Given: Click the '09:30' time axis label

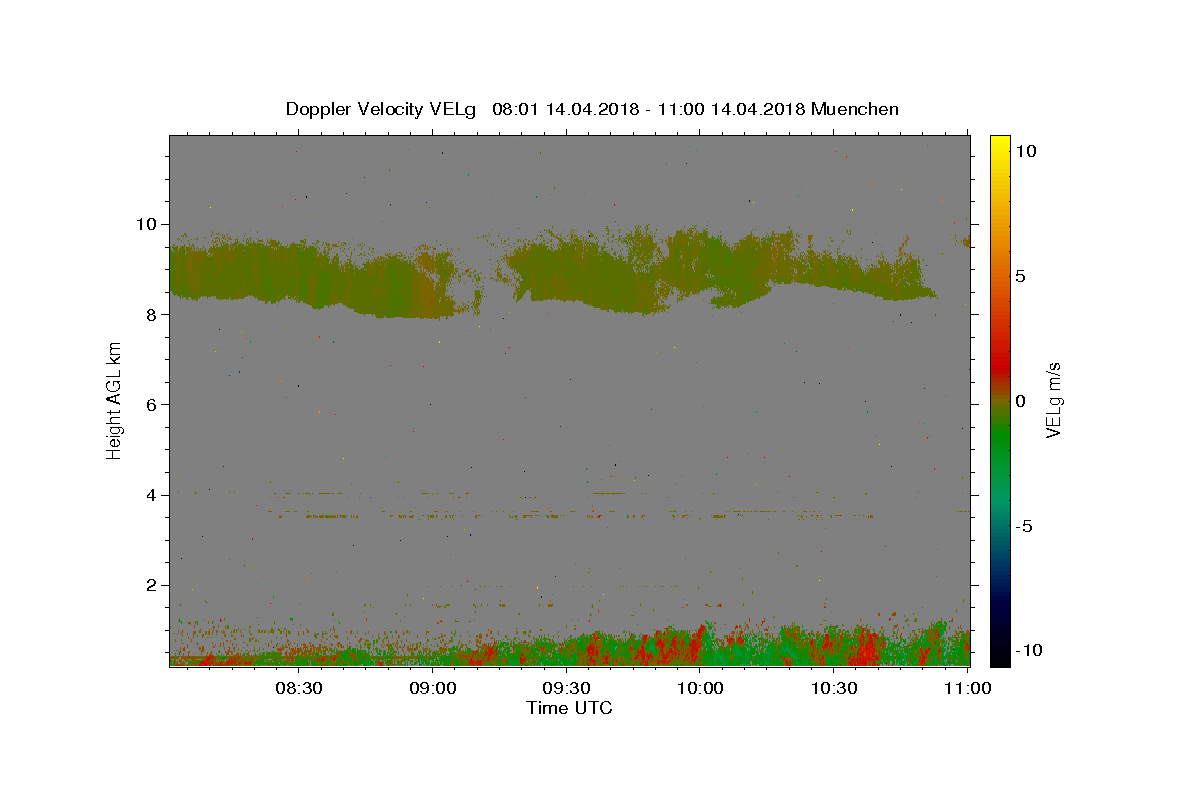Looking at the screenshot, I should pos(567,688).
